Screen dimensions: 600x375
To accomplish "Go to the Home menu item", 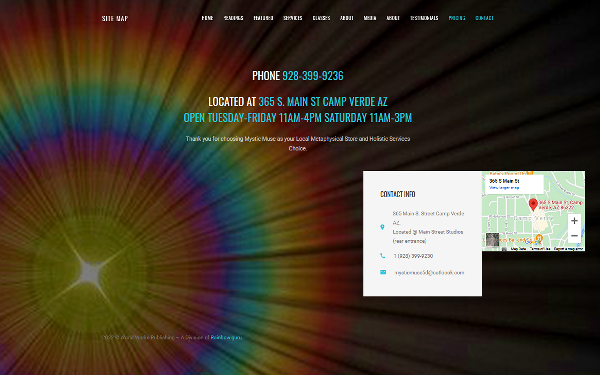I will pyautogui.click(x=207, y=18).
